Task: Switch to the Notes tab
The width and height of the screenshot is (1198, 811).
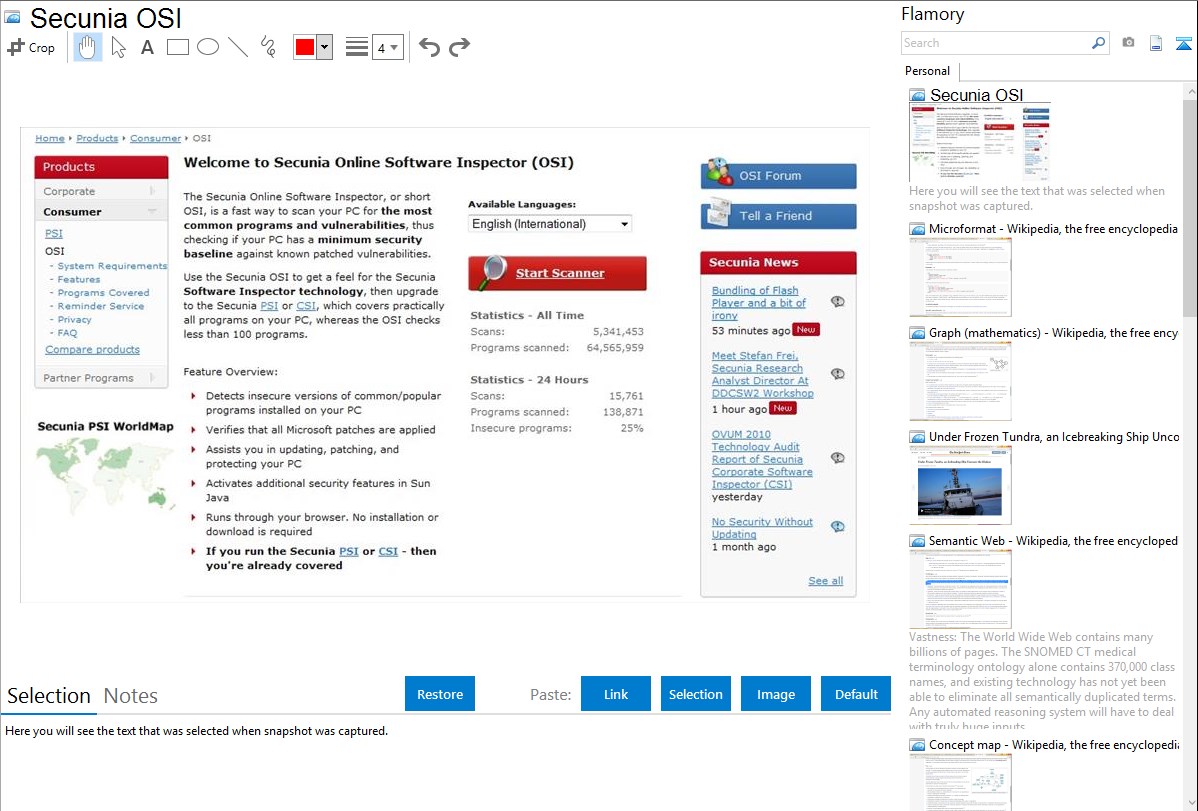Action: tap(131, 696)
